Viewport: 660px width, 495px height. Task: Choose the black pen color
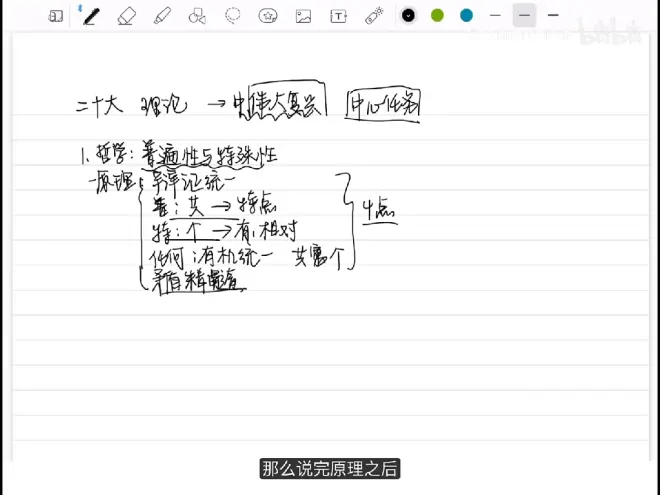[x=408, y=15]
